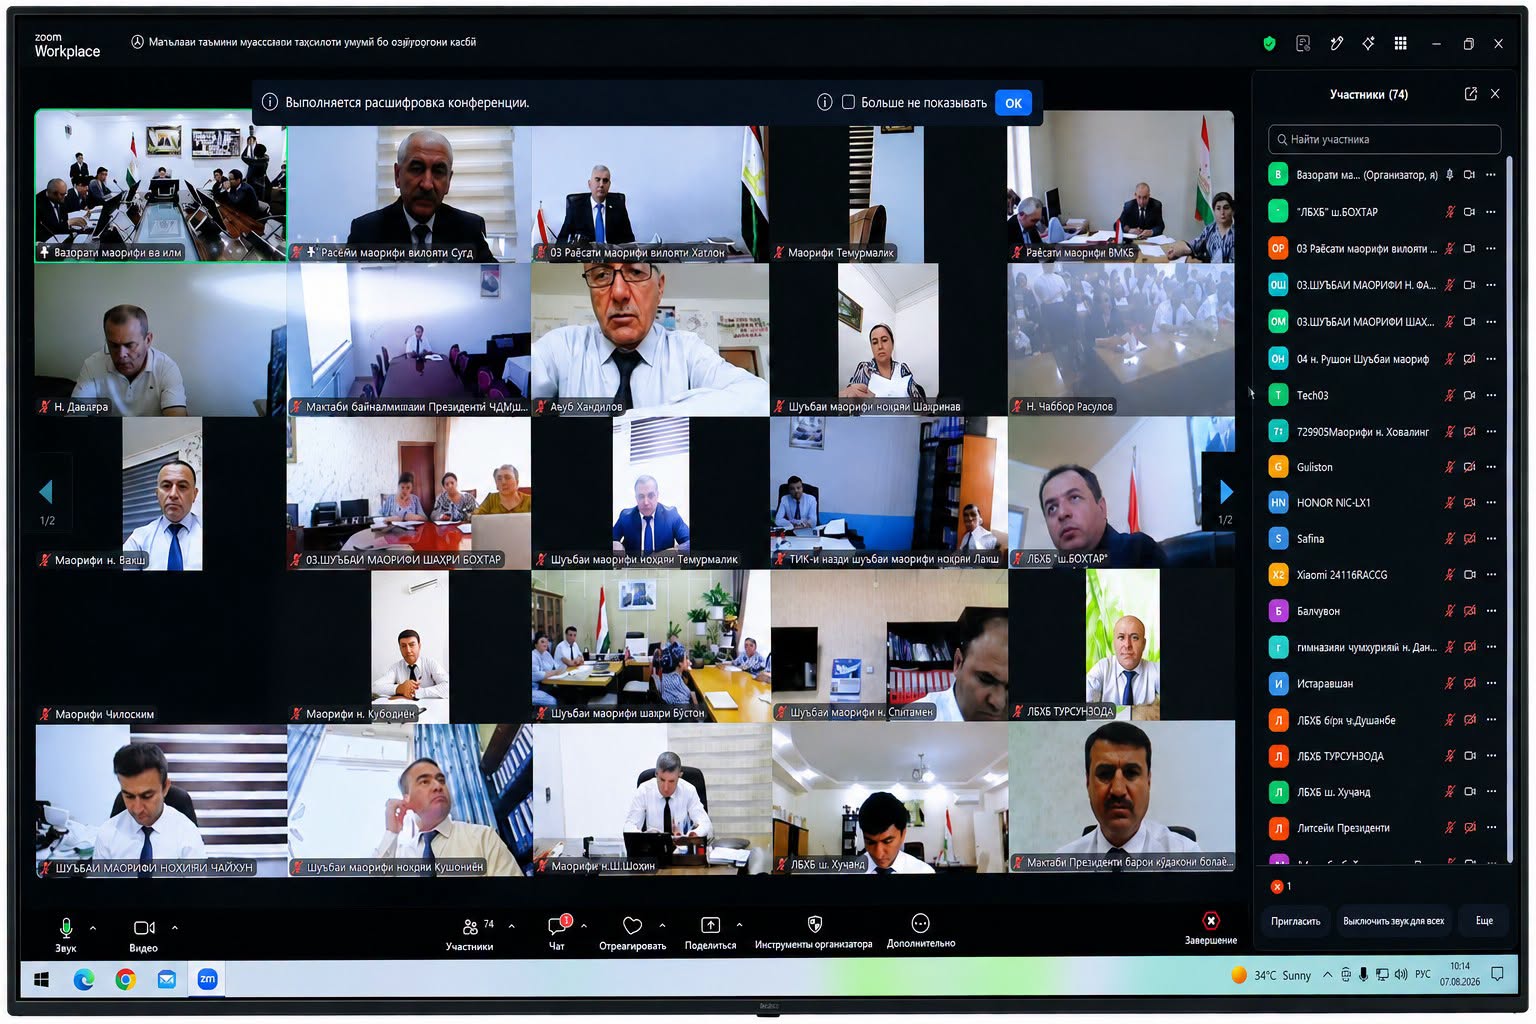This screenshot has height=1024, width=1536.
Task: Expand the arrow next to Отреагировать
Action: pos(662,926)
